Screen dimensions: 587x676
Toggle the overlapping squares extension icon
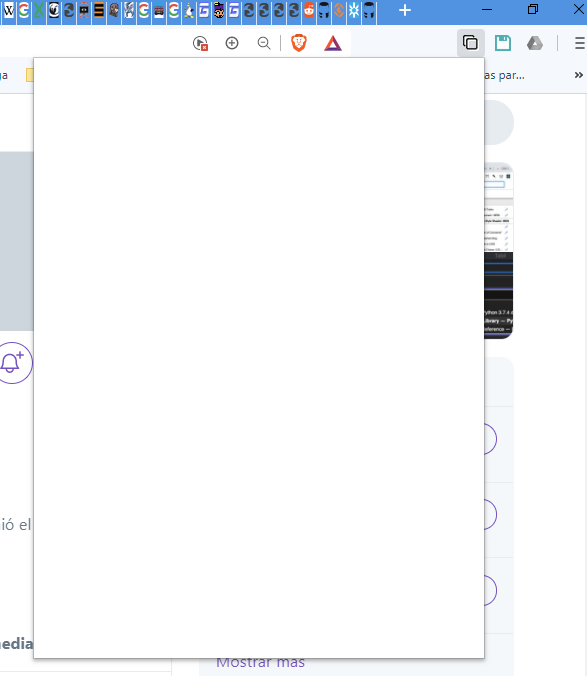coord(471,43)
